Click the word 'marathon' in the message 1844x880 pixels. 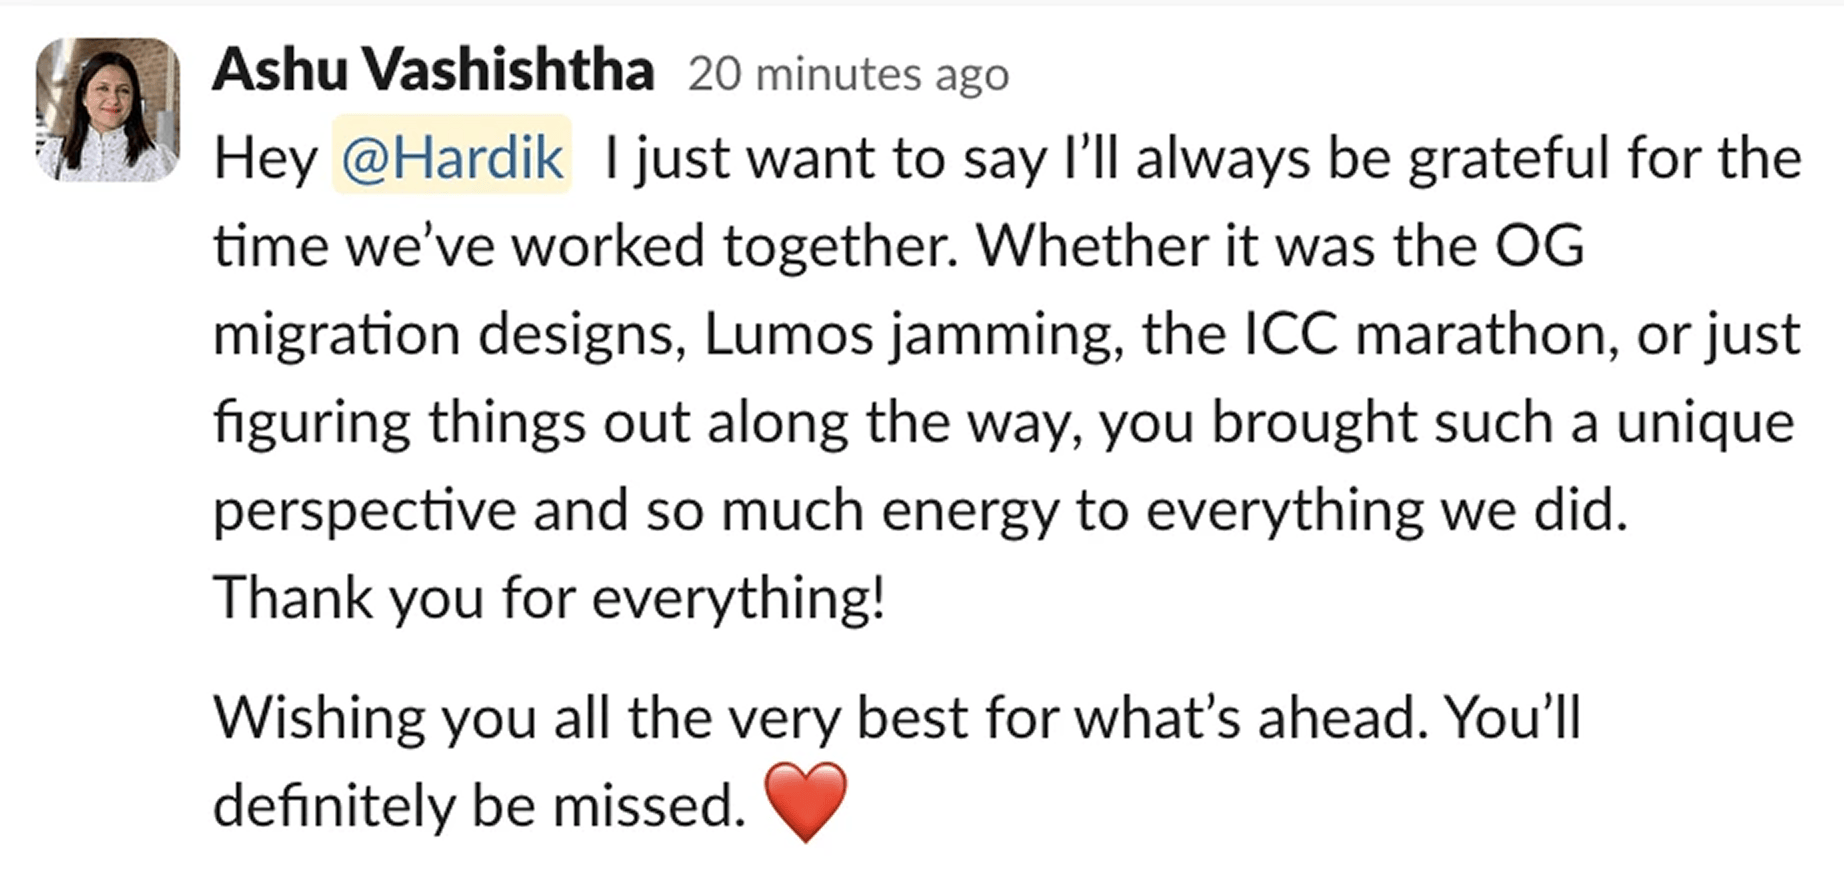click(x=1486, y=334)
